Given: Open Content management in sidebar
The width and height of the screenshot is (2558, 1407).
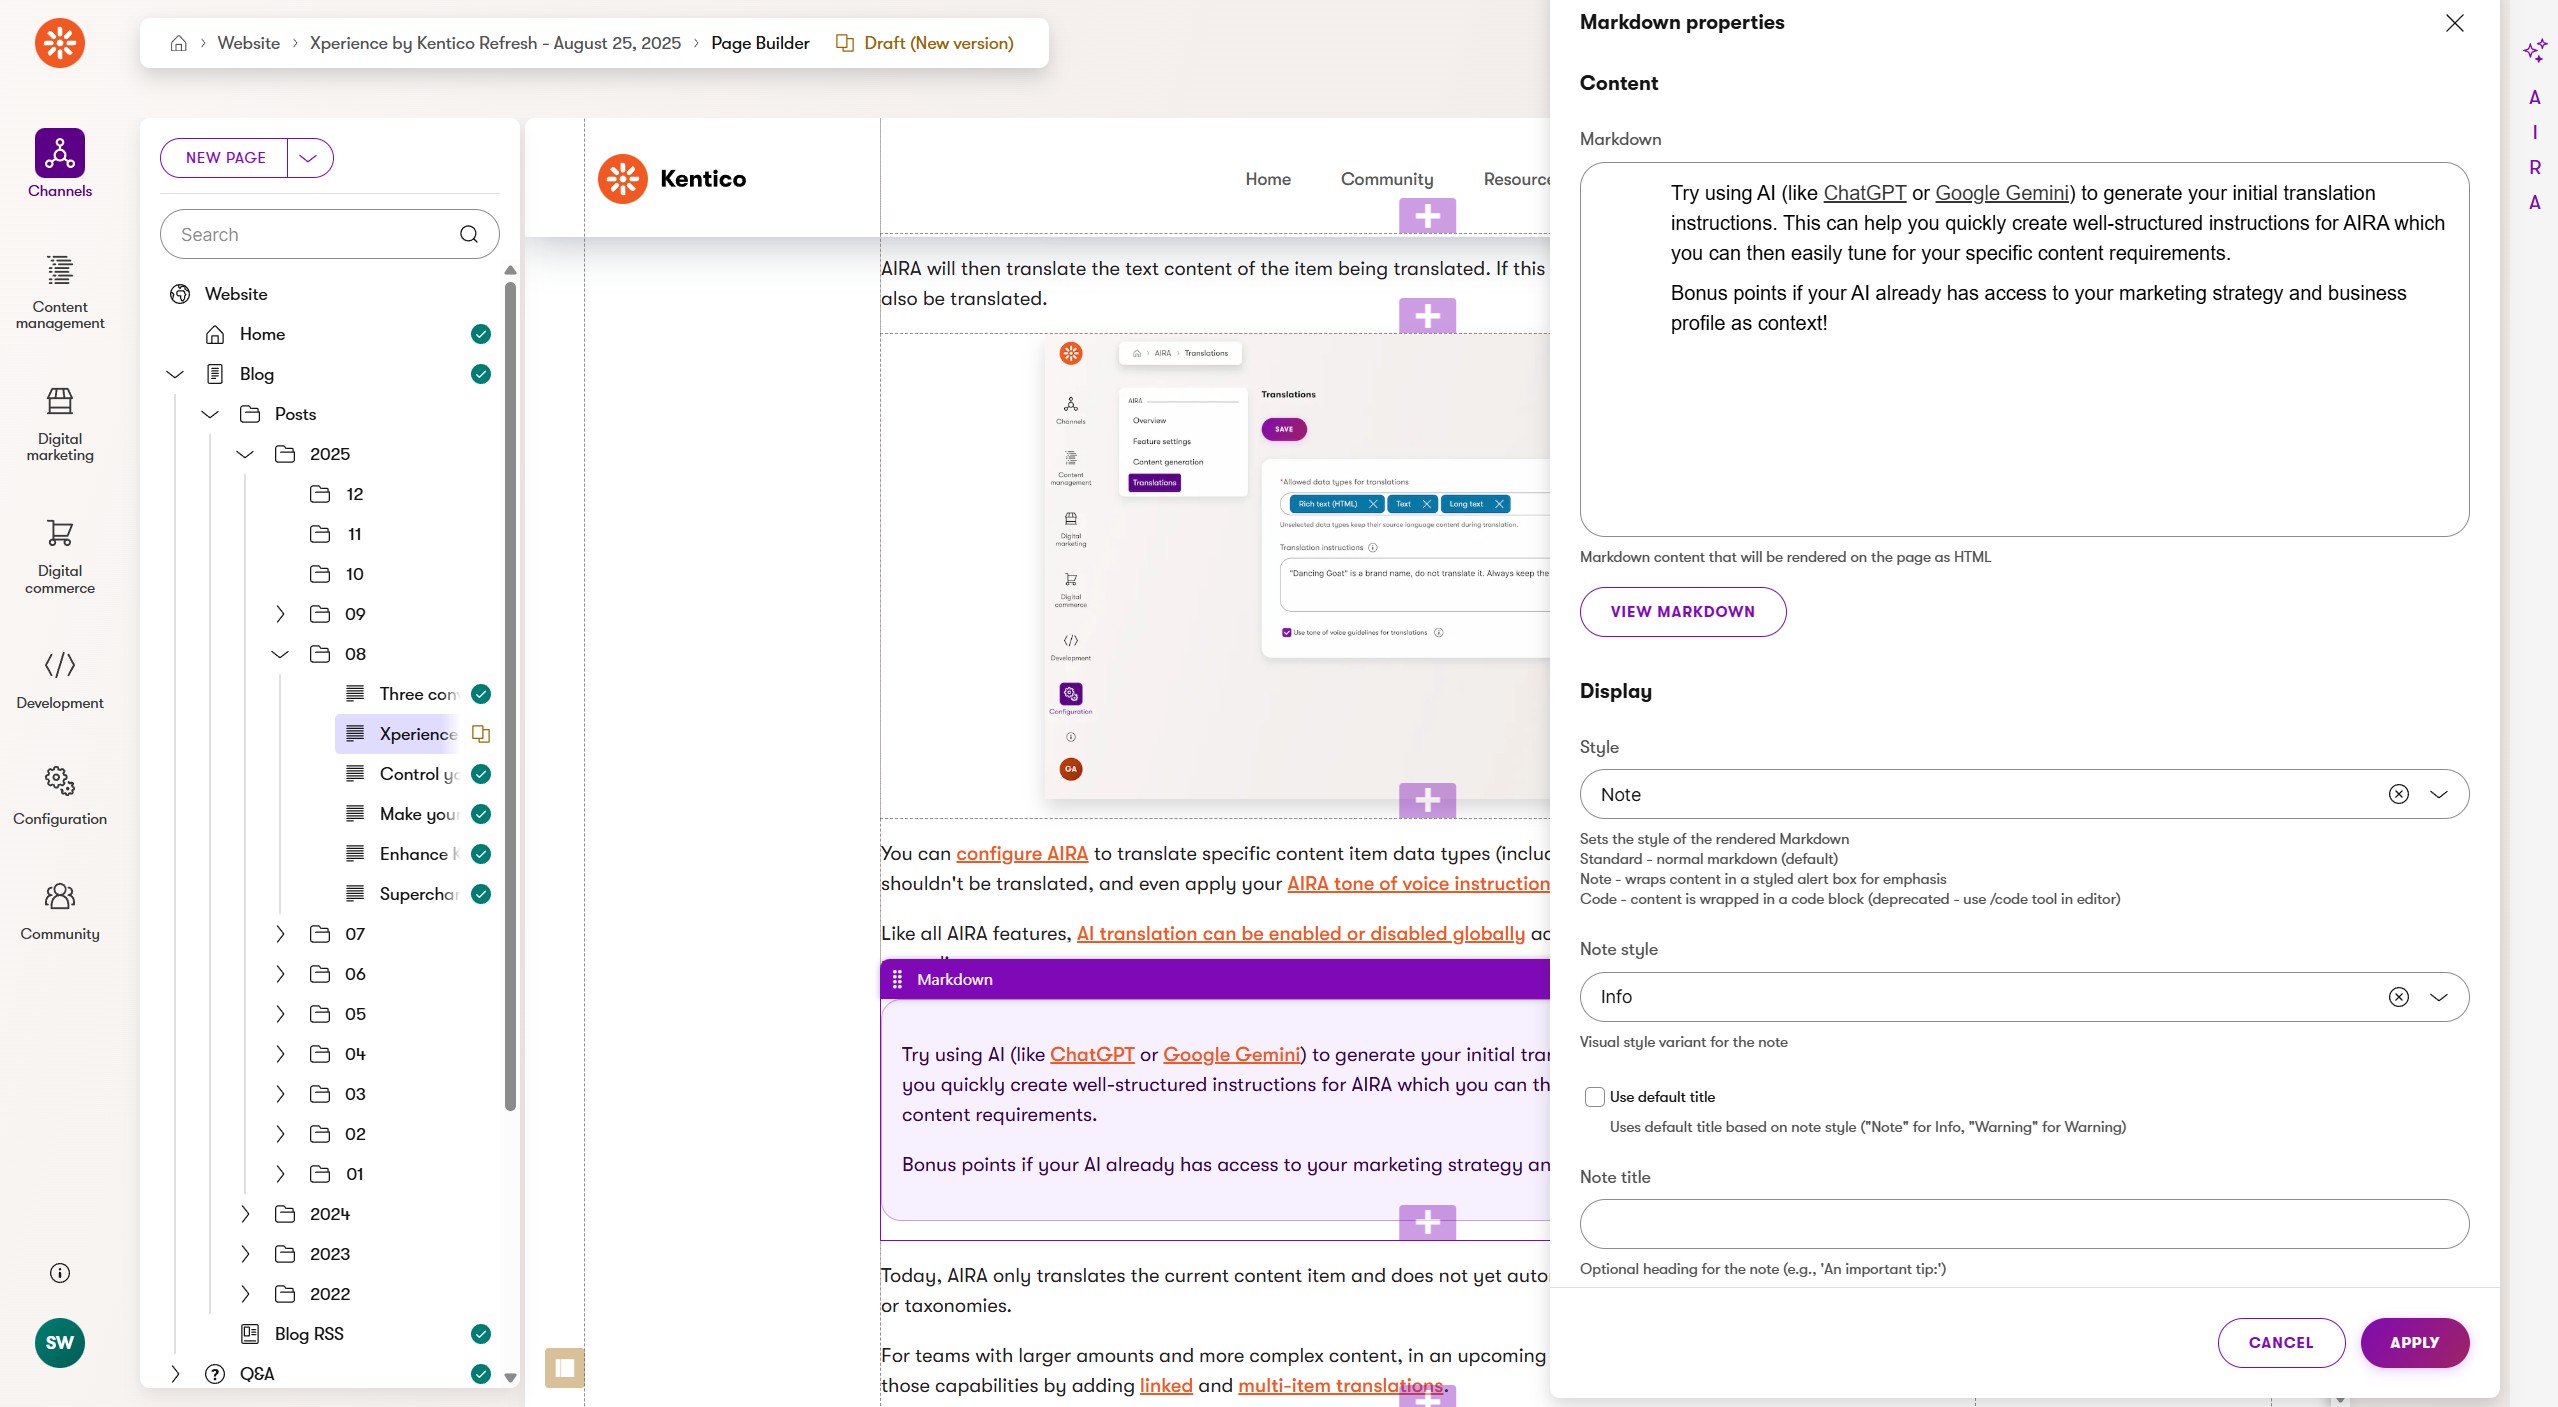Looking at the screenshot, I should 59,270.
